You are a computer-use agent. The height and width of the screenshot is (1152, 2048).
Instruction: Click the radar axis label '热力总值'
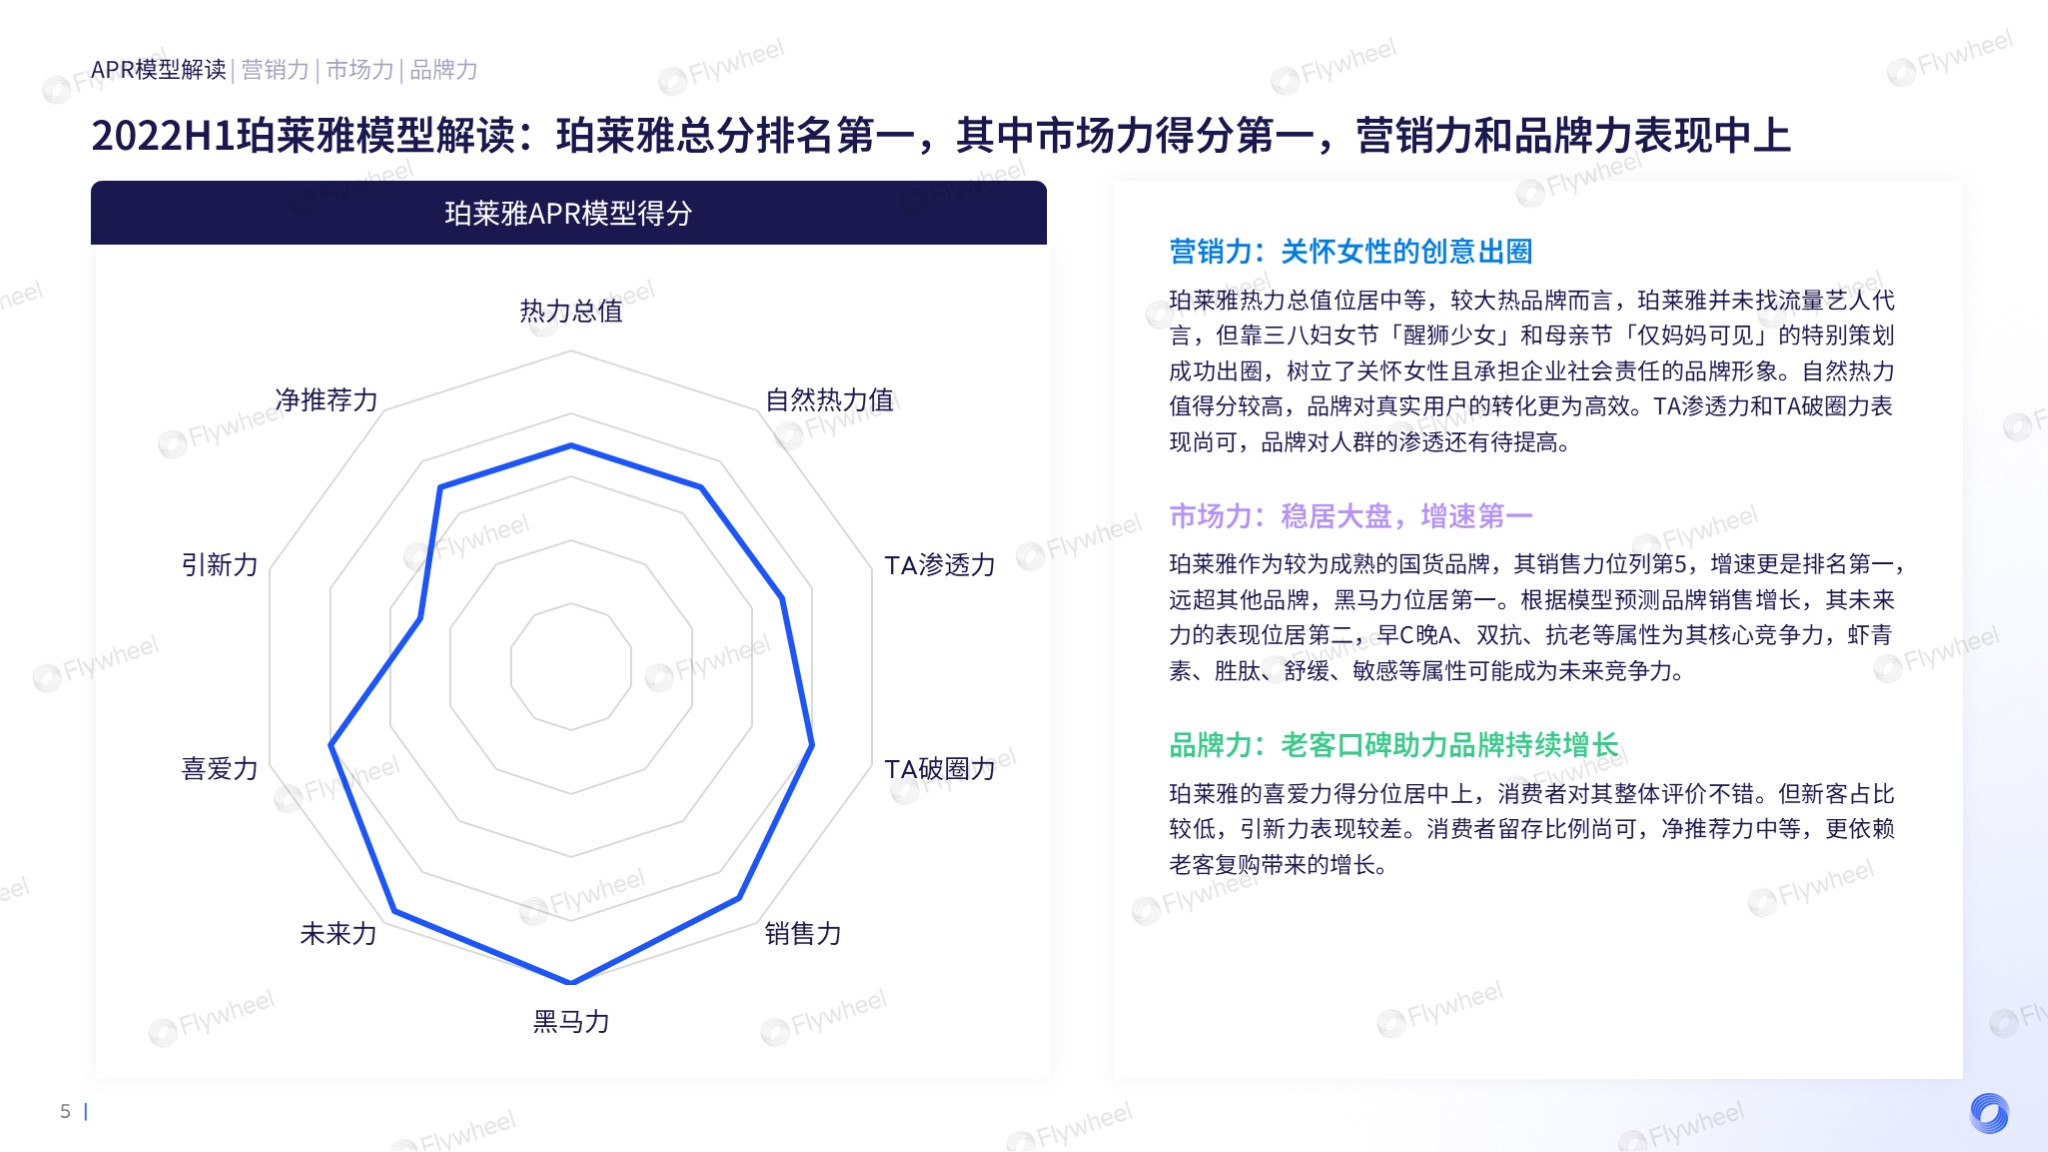571,311
